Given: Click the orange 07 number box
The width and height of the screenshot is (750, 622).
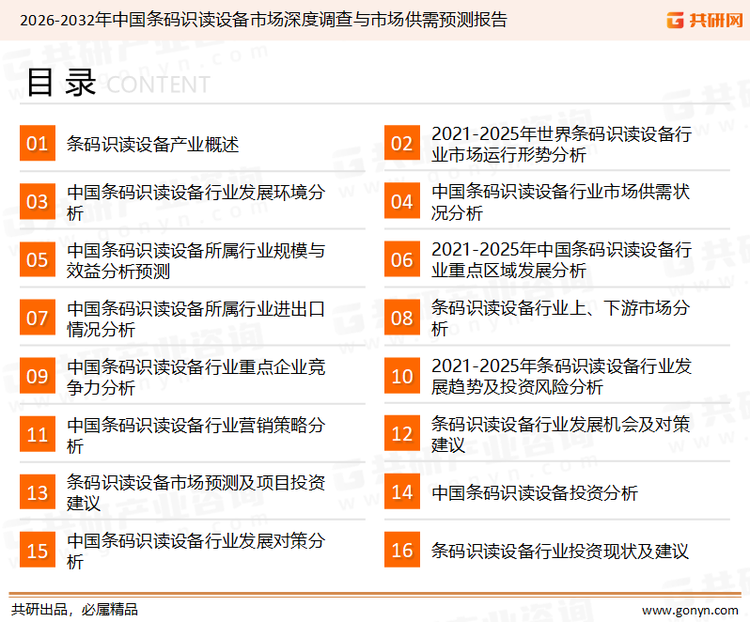Looking at the screenshot, I should pos(37,318).
